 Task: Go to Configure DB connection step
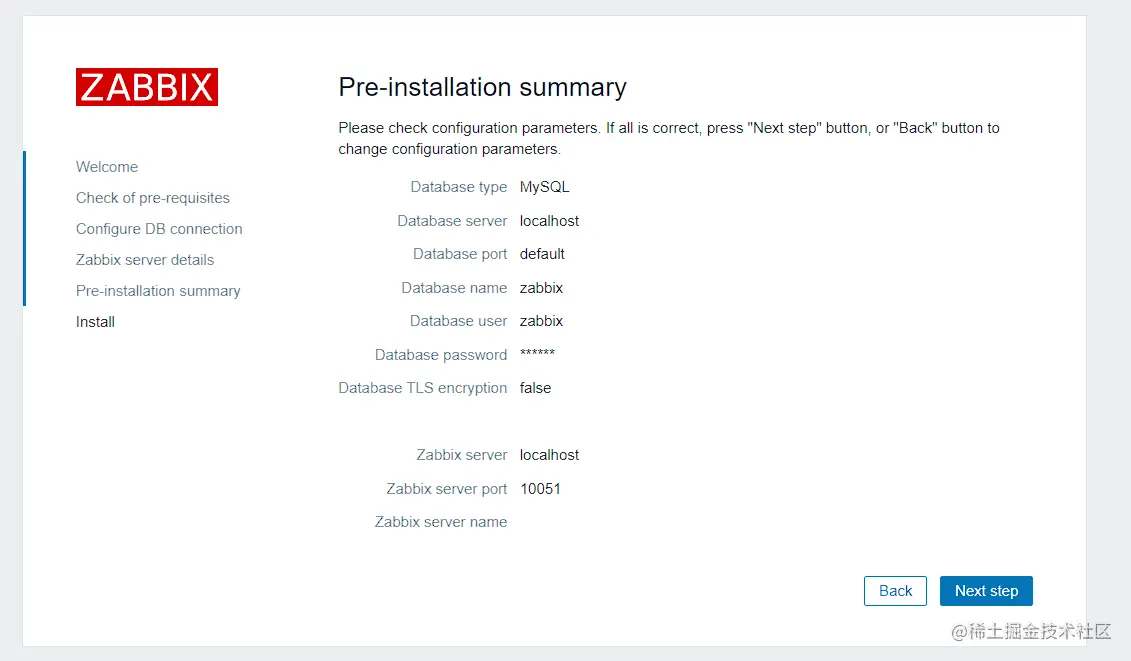159,228
